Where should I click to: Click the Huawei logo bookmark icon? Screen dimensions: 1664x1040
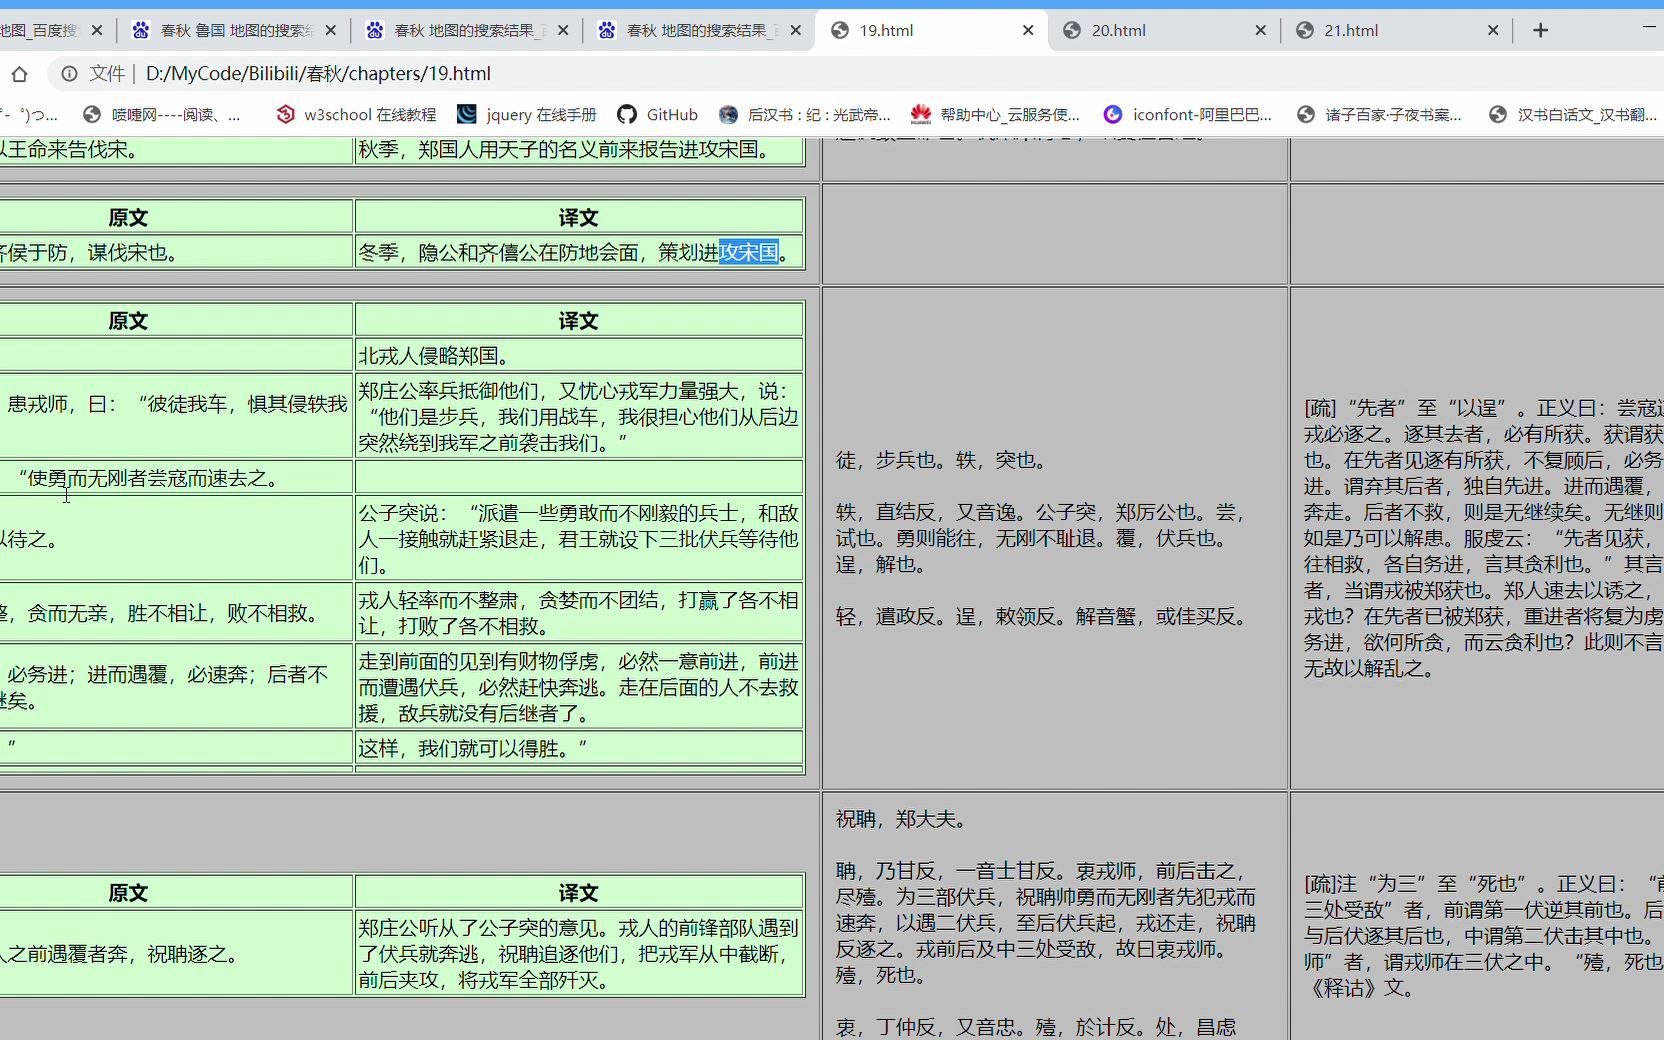921,115
